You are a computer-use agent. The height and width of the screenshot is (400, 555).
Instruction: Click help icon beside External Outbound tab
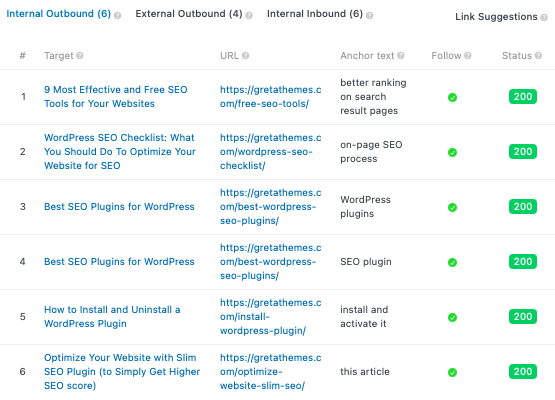click(x=249, y=16)
